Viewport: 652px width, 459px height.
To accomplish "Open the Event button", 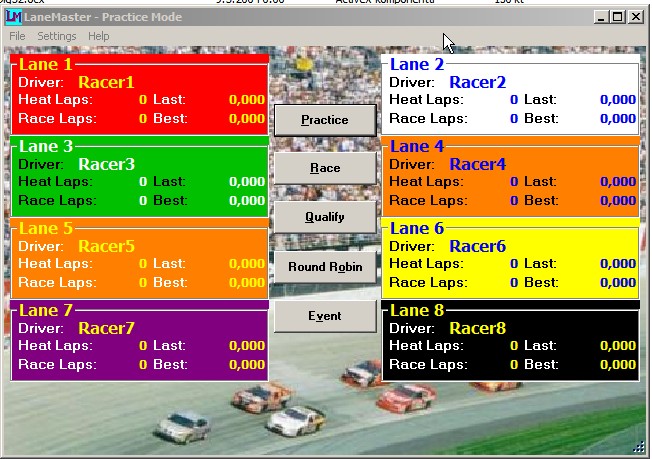I will (325, 316).
